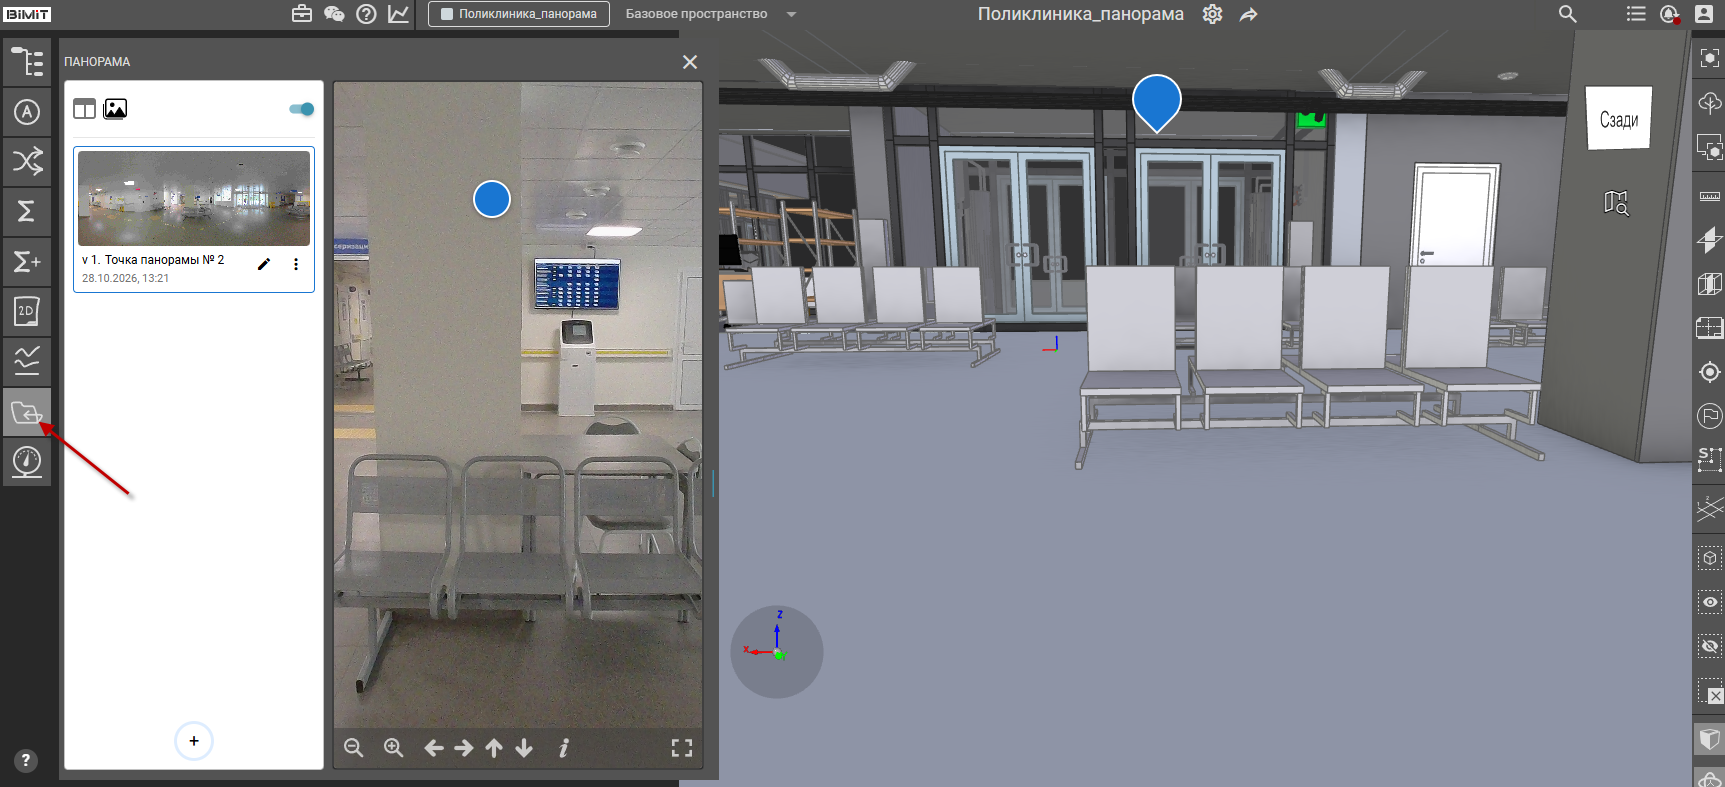Open the analytics chart icon in top bar
This screenshot has height=787, width=1725.
pos(398,14)
